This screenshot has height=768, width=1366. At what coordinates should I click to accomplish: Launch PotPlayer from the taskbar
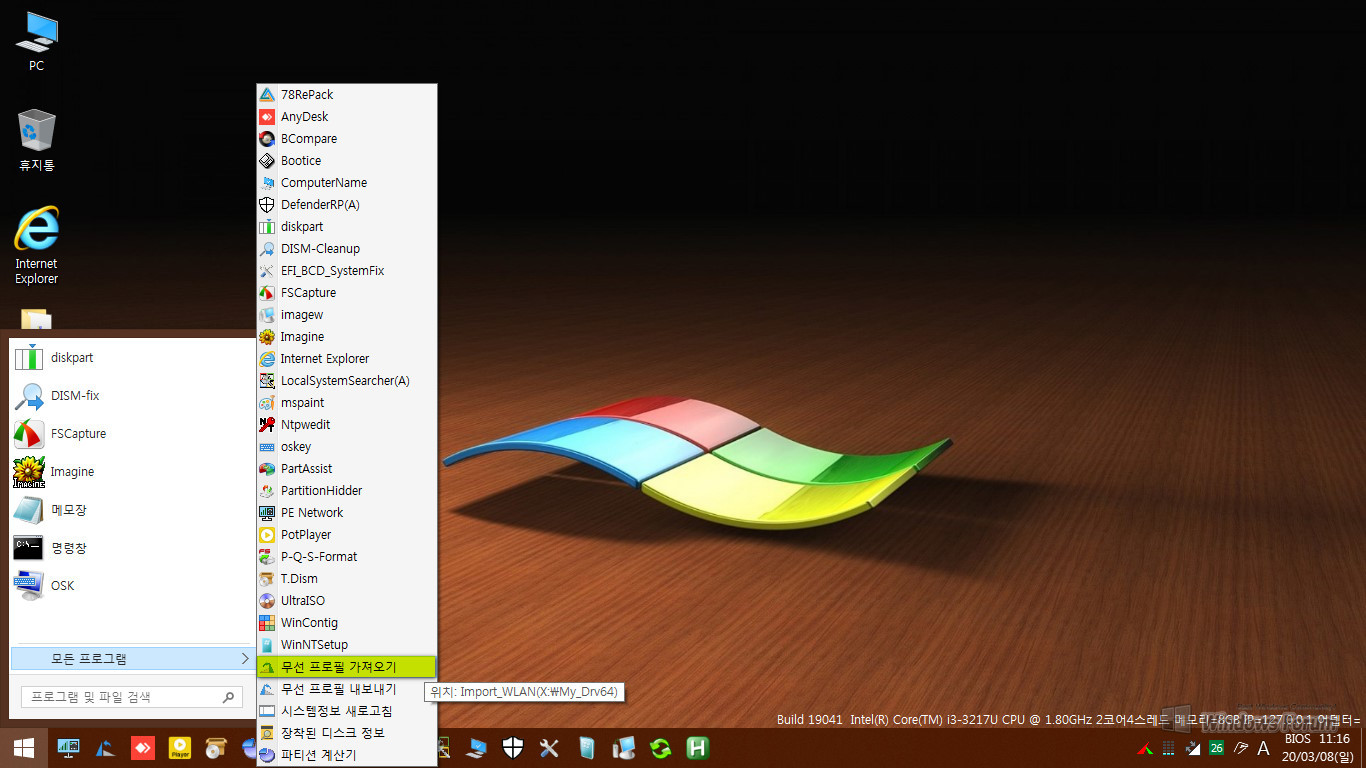(180, 748)
